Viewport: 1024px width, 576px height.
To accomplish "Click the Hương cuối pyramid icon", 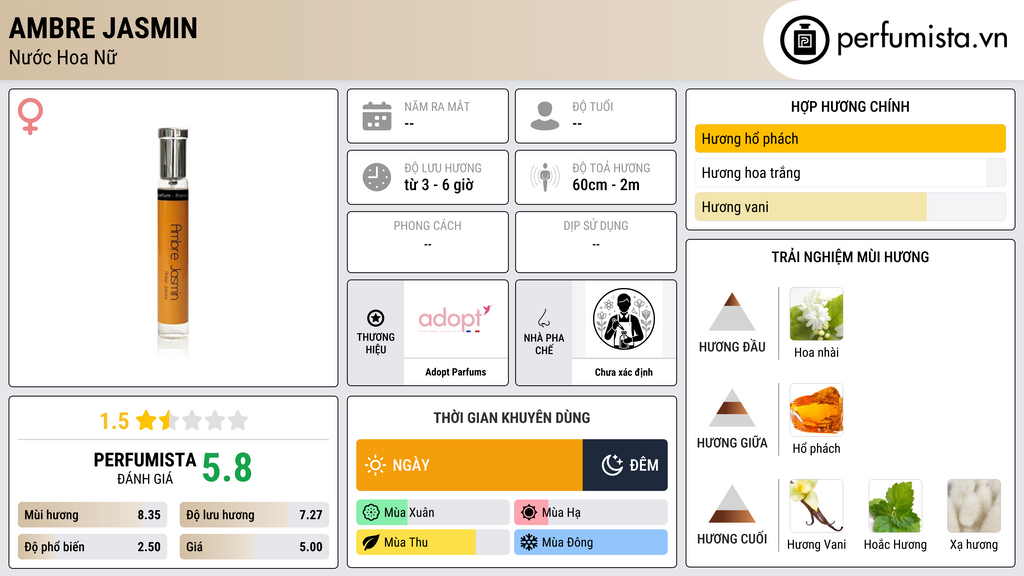I will pyautogui.click(x=732, y=504).
